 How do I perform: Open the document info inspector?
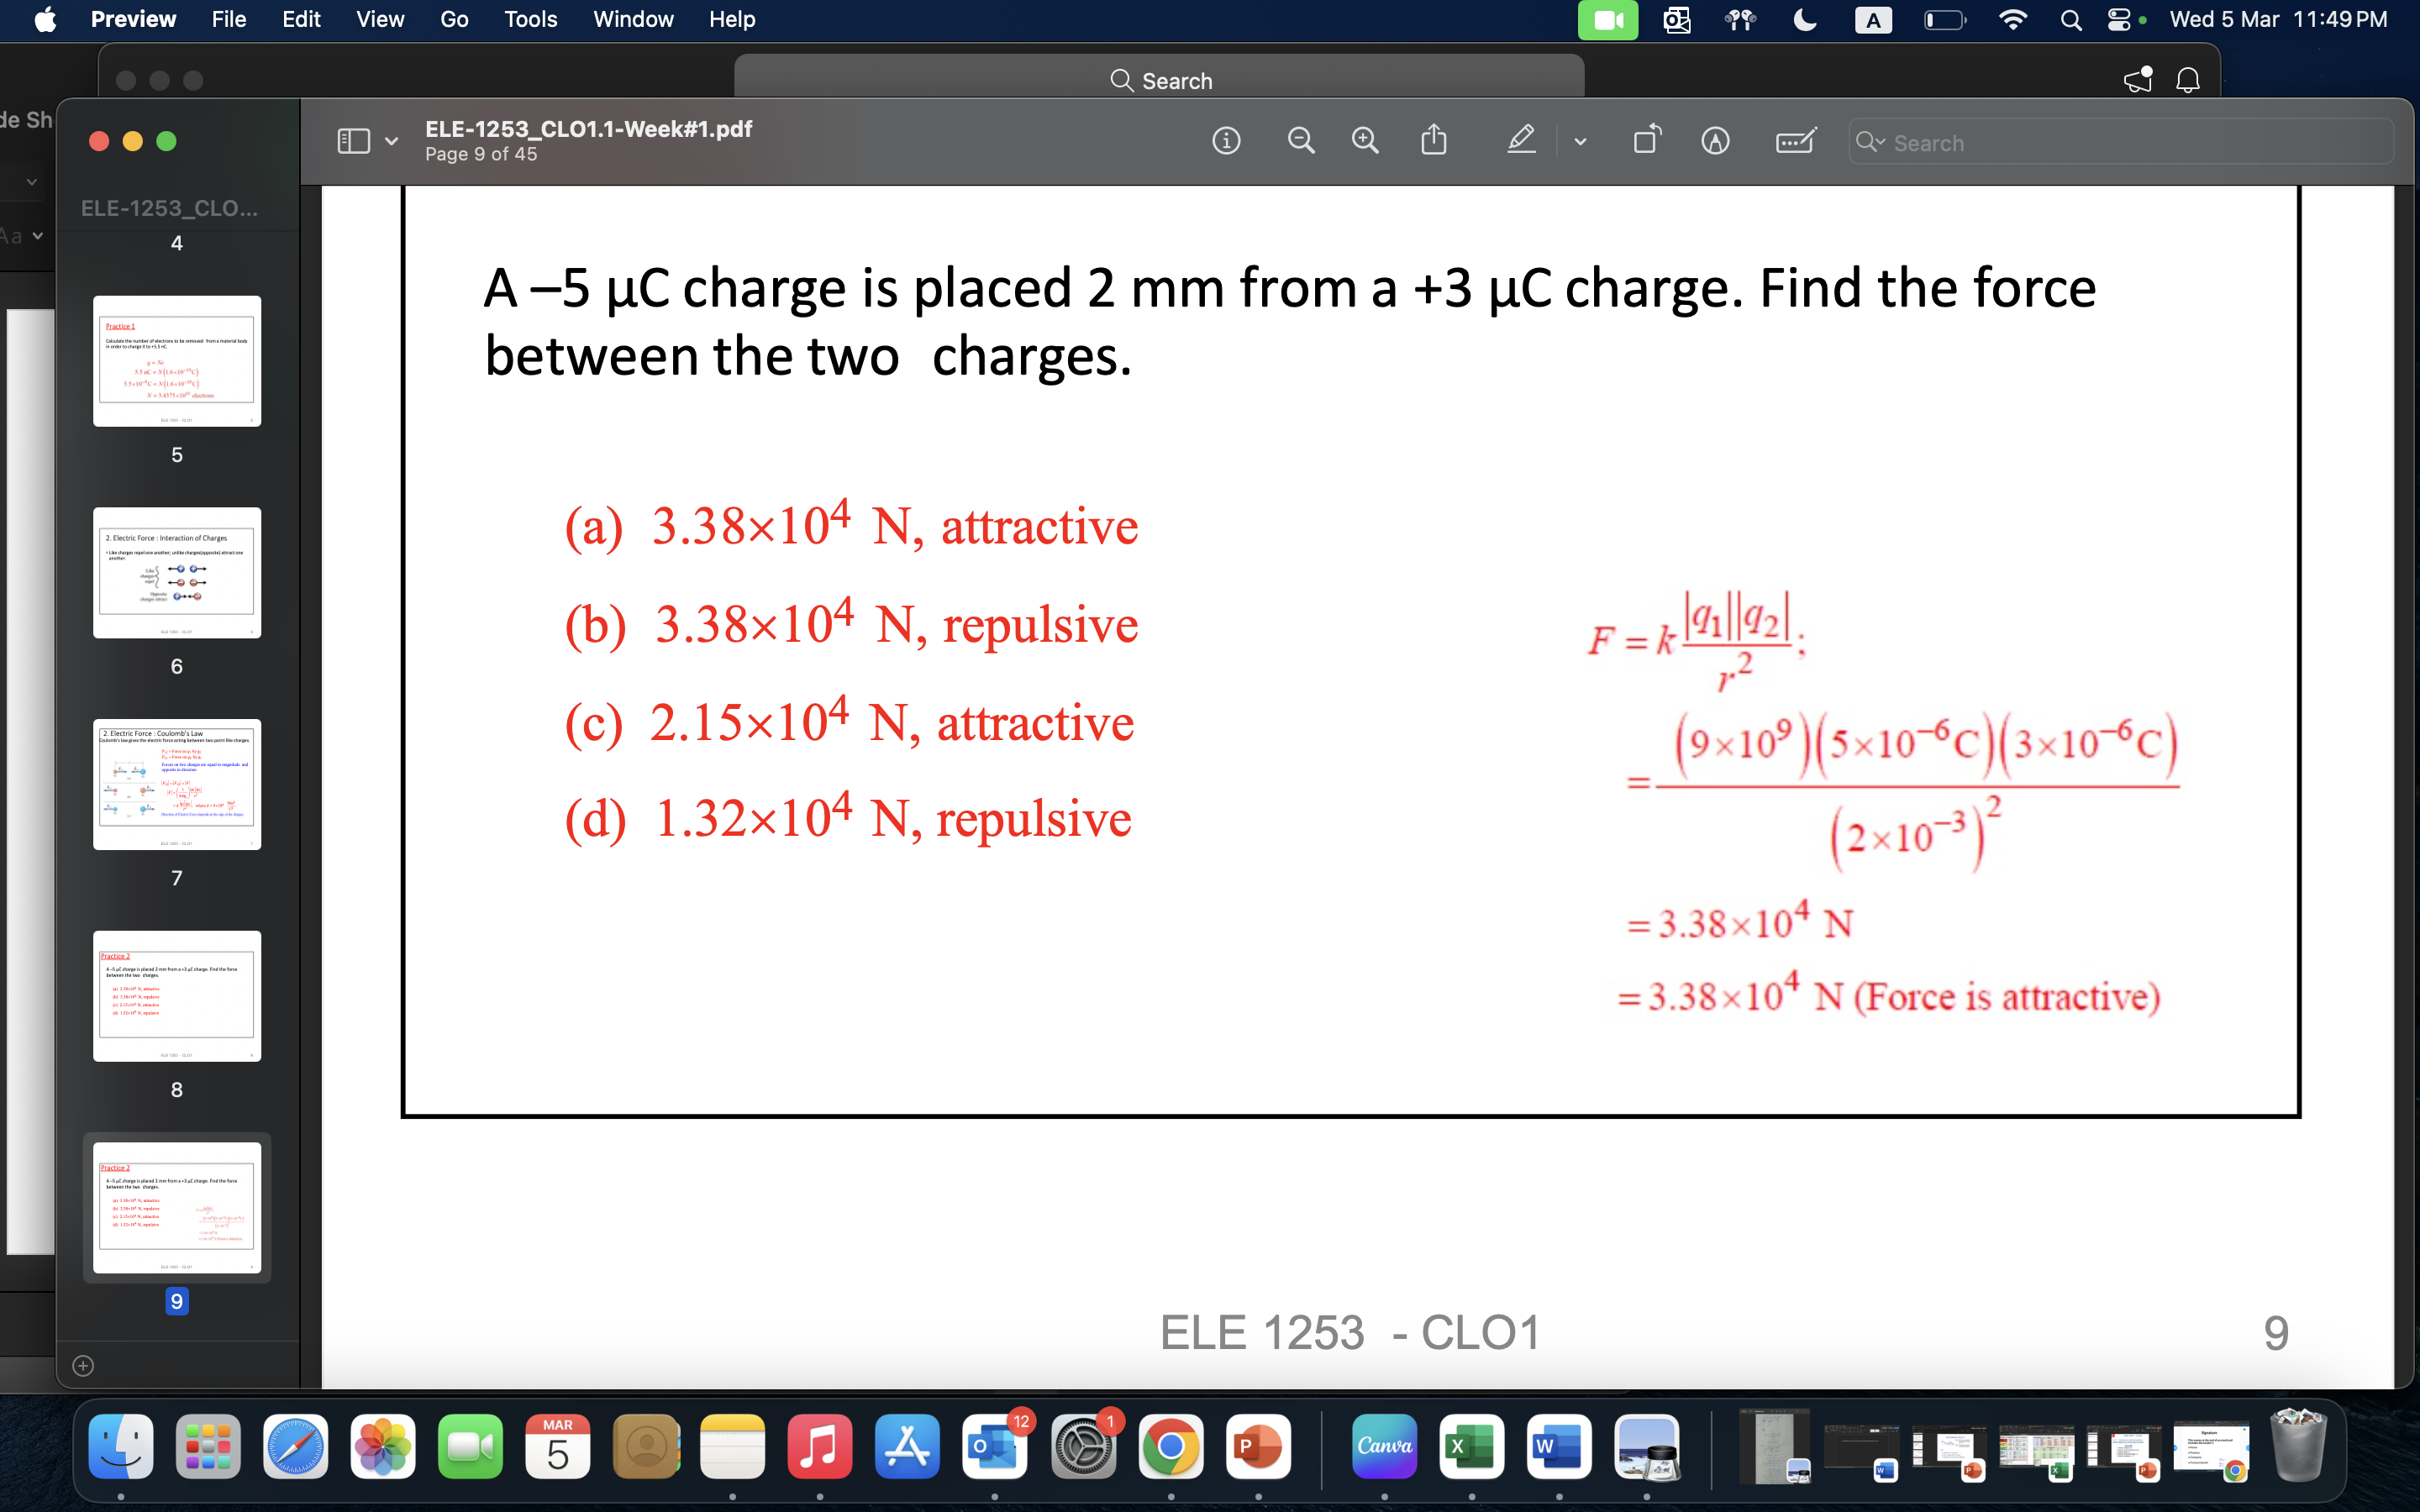(x=1224, y=141)
